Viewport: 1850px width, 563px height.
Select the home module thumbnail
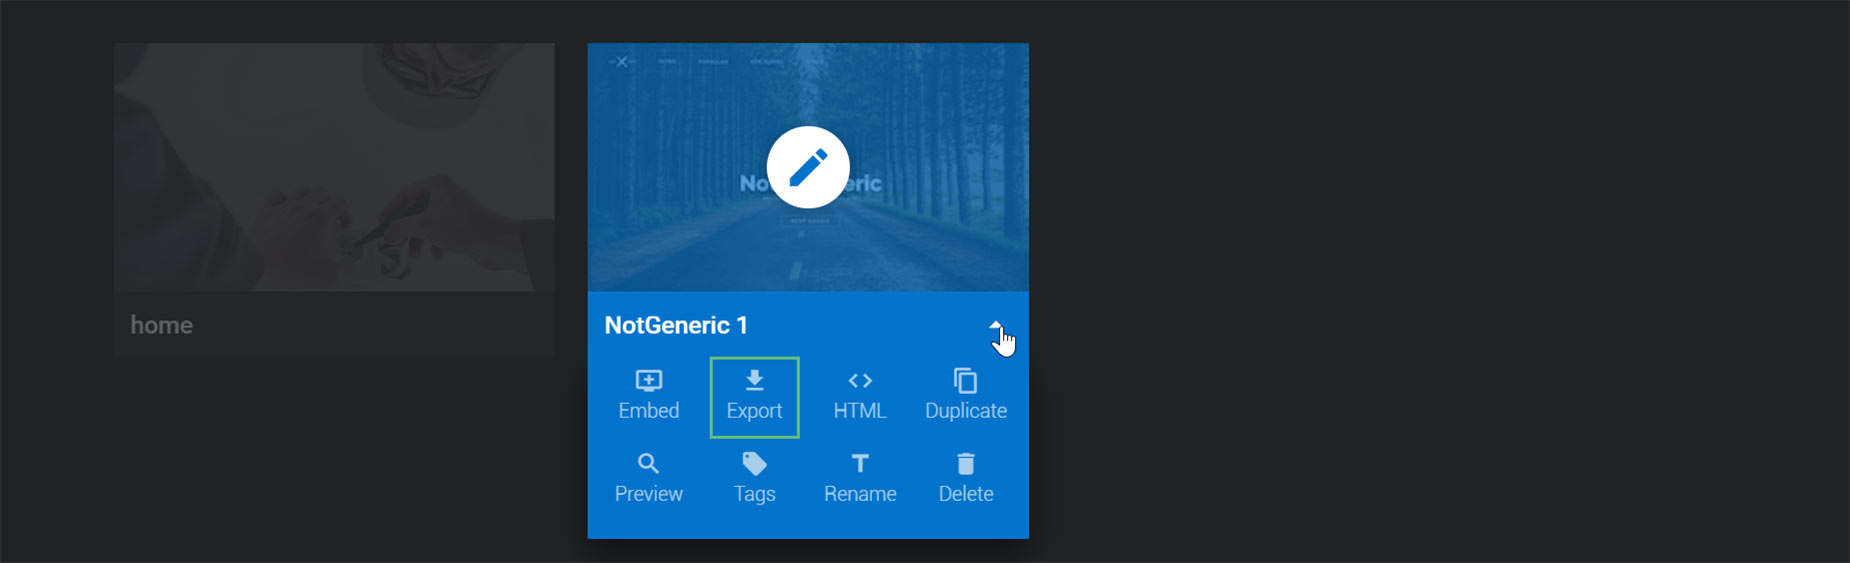334,167
